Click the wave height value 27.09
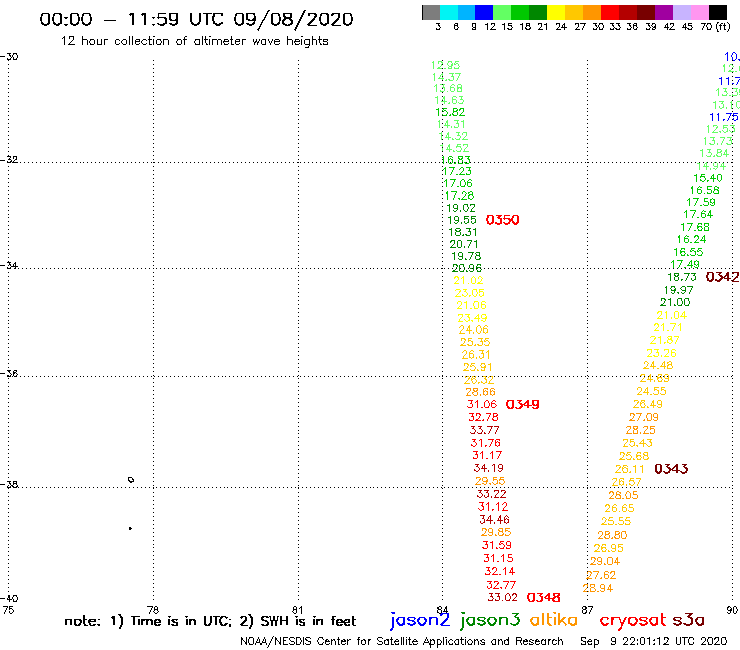 [644, 417]
